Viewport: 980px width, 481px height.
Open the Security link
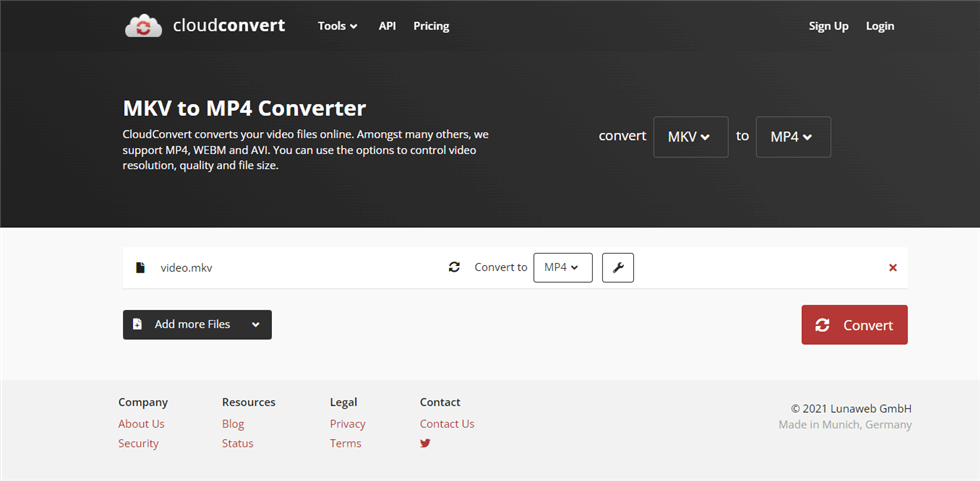[x=138, y=444]
